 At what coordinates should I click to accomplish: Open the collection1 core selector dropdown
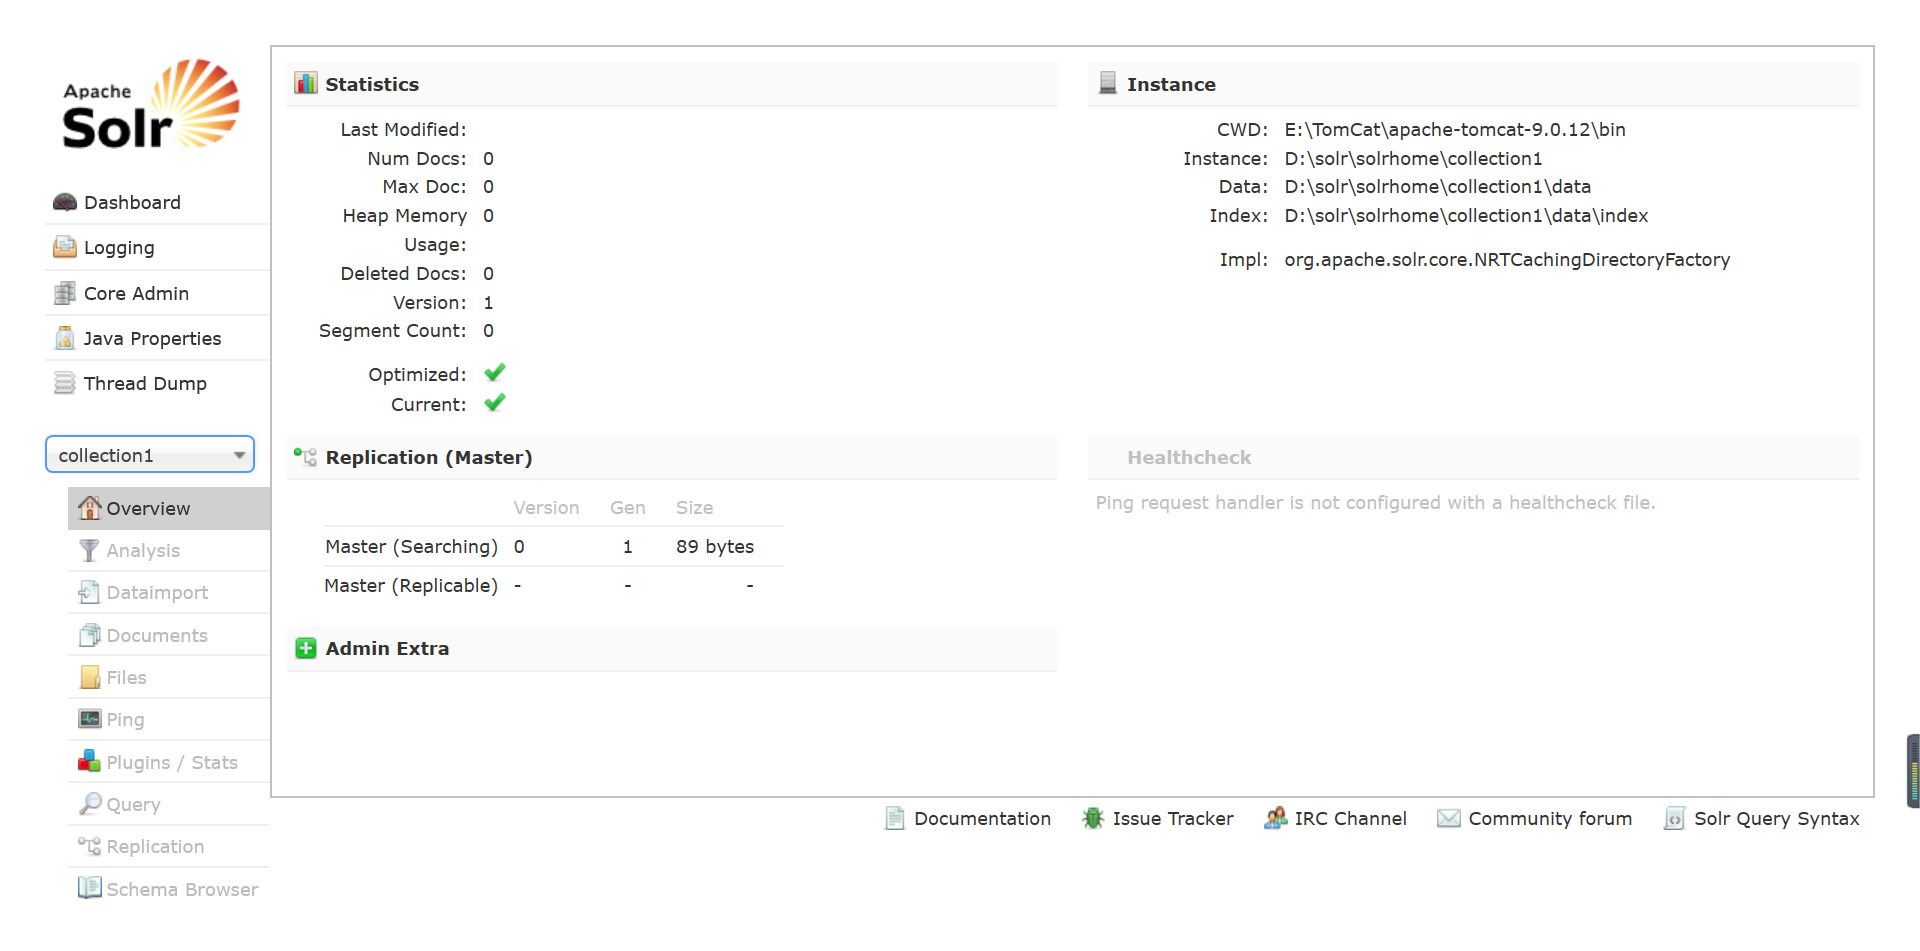point(150,455)
